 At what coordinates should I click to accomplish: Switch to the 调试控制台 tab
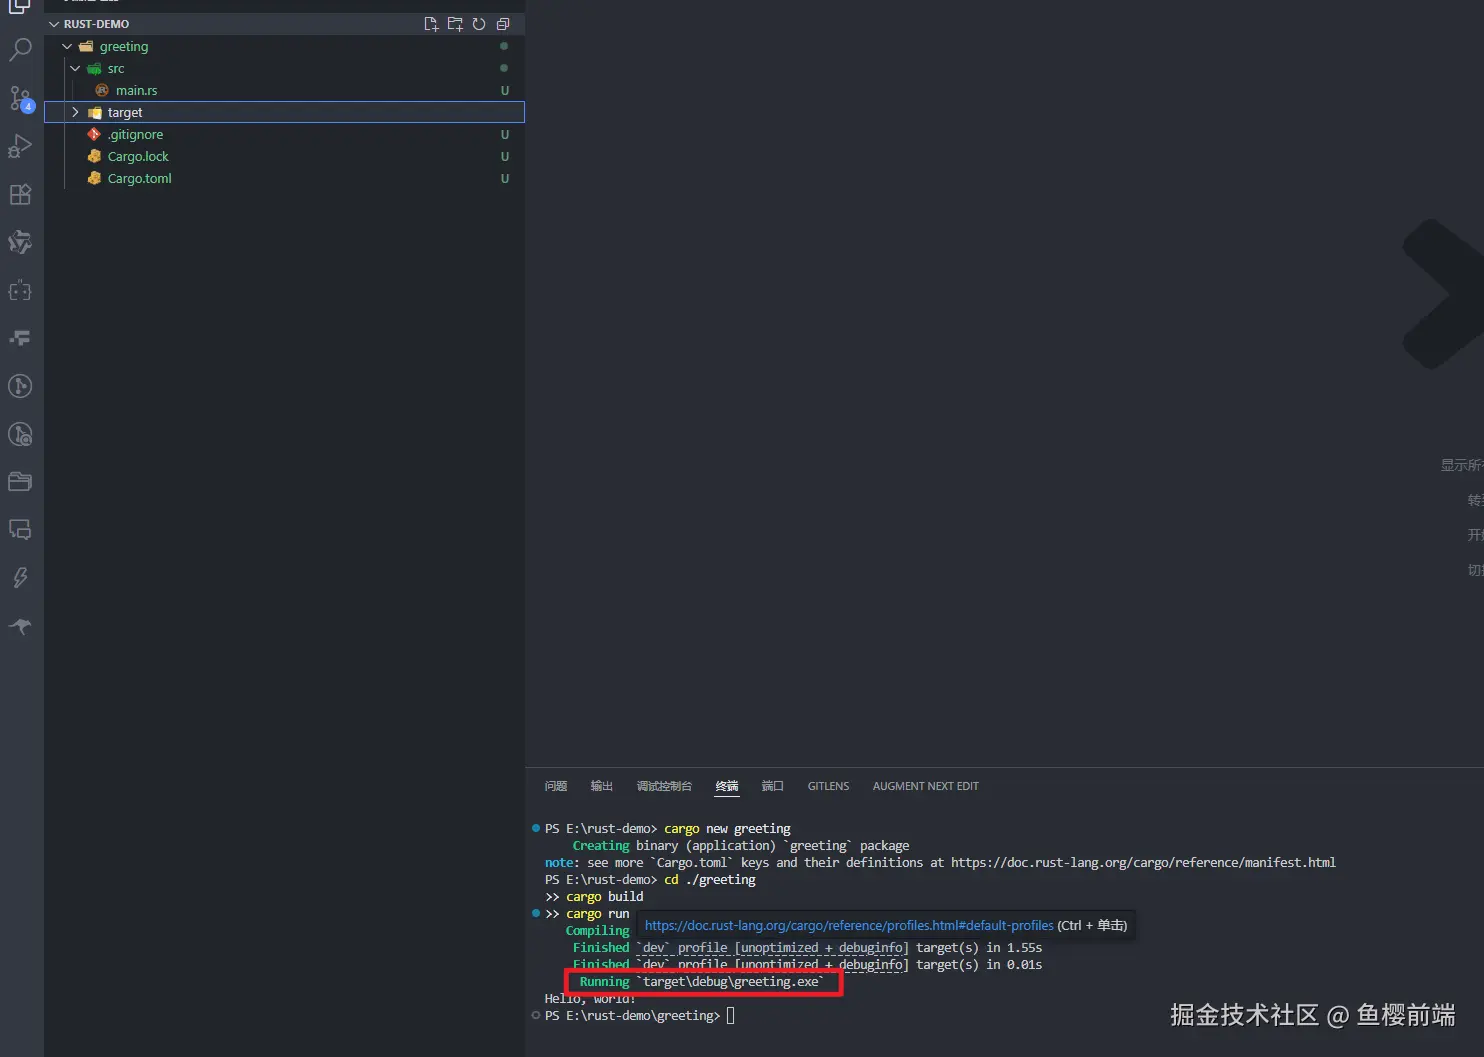[x=664, y=786]
